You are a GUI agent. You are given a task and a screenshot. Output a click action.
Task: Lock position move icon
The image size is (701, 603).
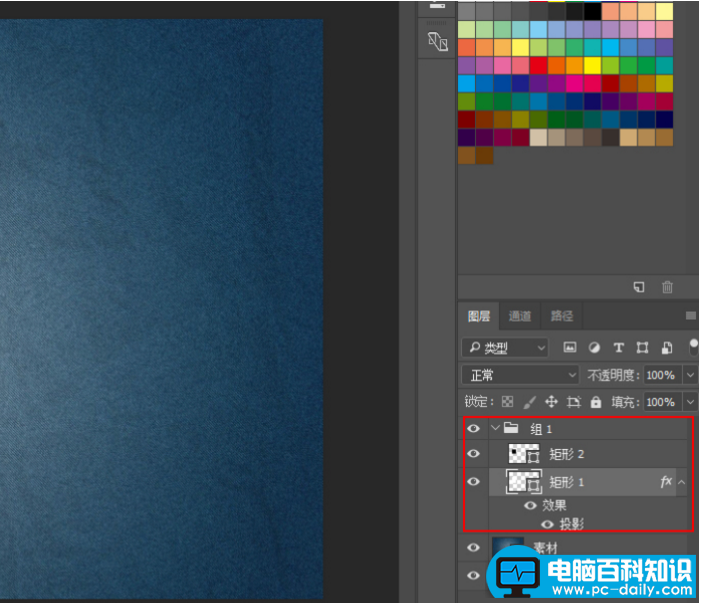click(x=551, y=401)
